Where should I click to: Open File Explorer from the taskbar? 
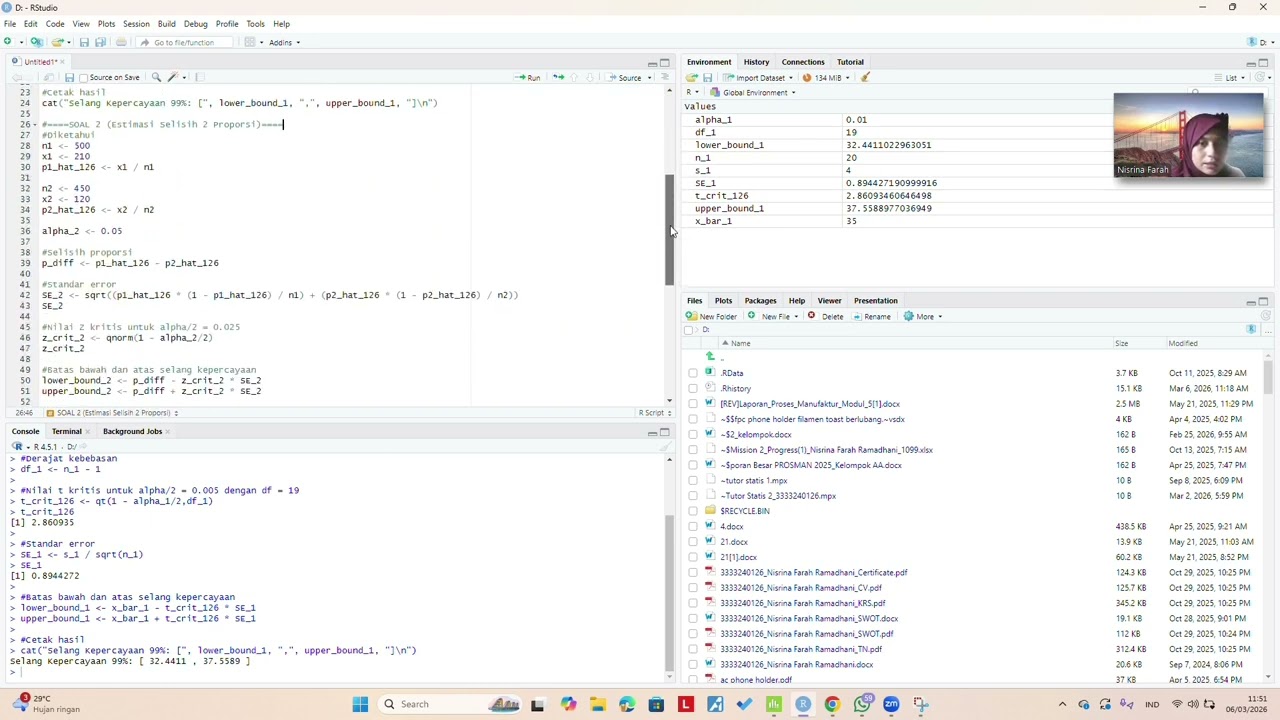coord(598,704)
